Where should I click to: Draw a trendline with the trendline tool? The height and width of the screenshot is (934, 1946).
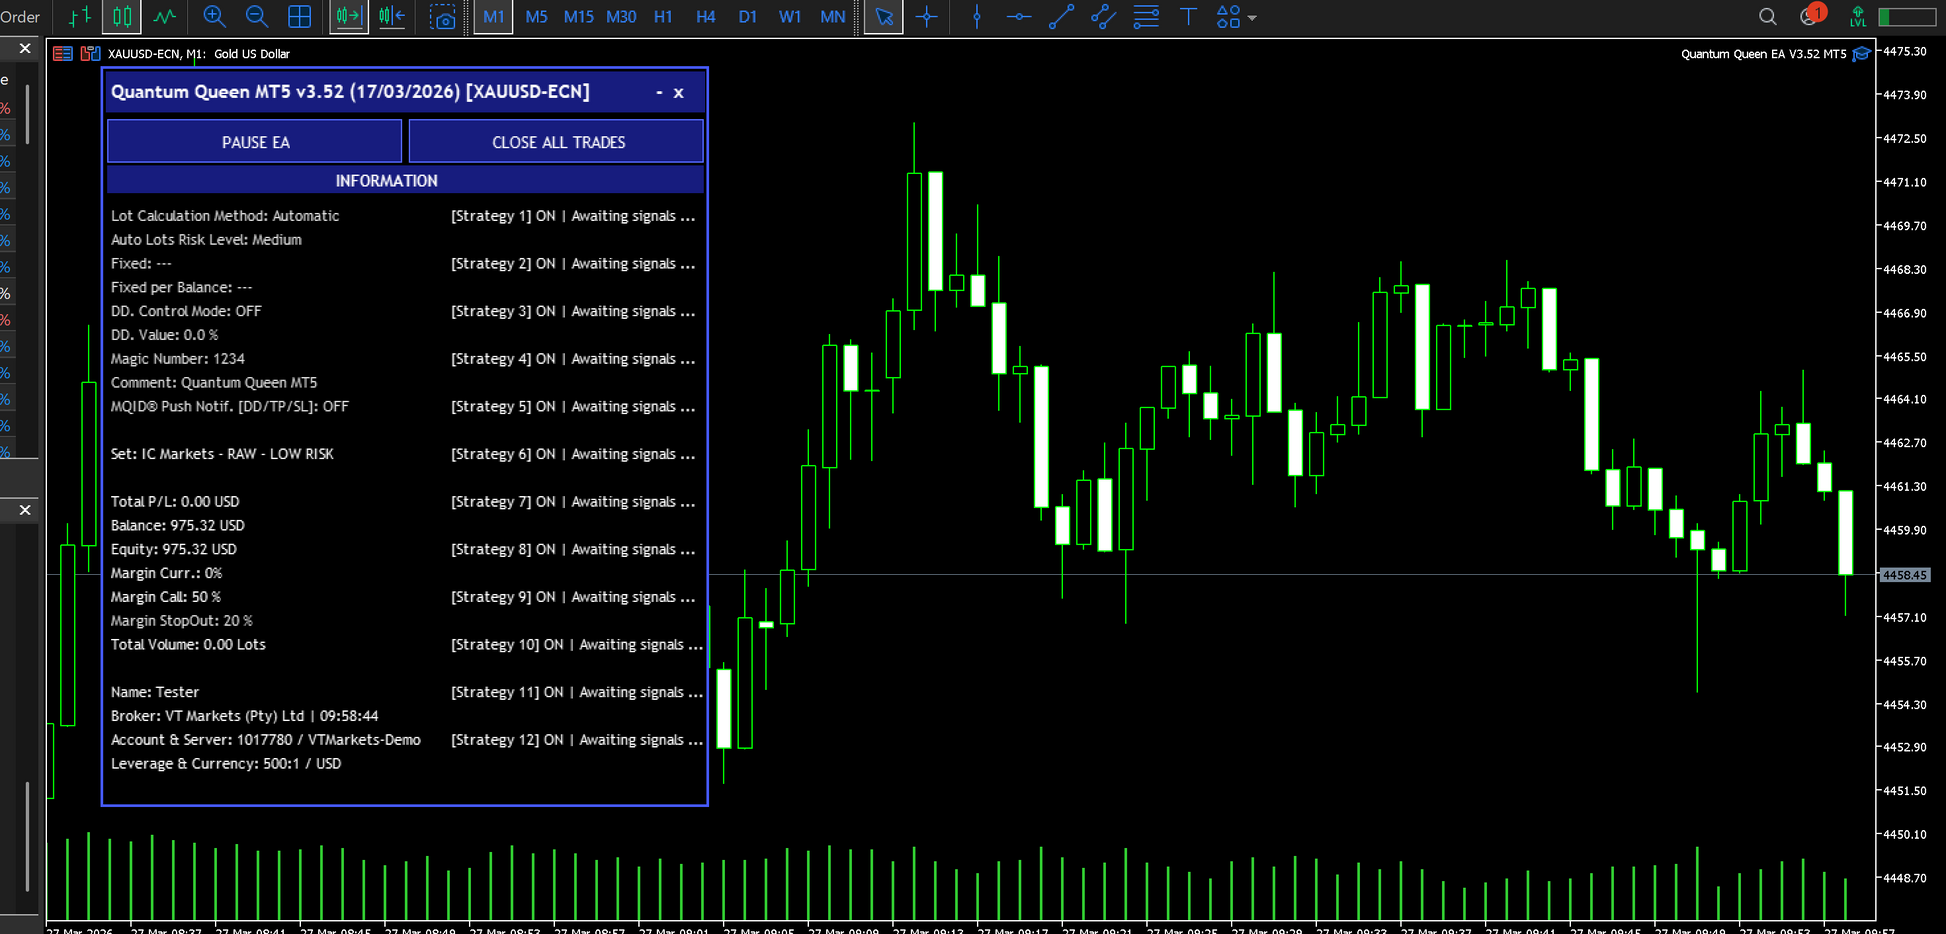pos(1061,17)
